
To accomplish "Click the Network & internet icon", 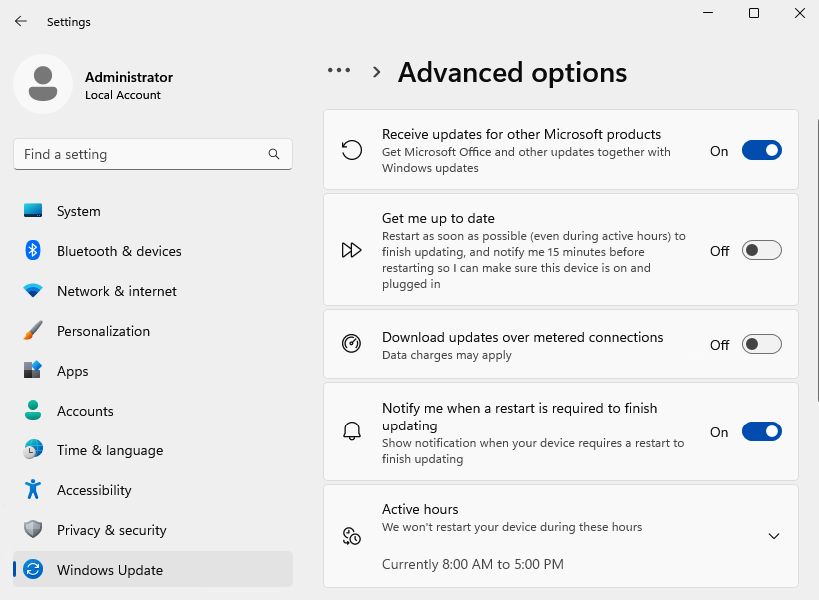I will coord(32,291).
